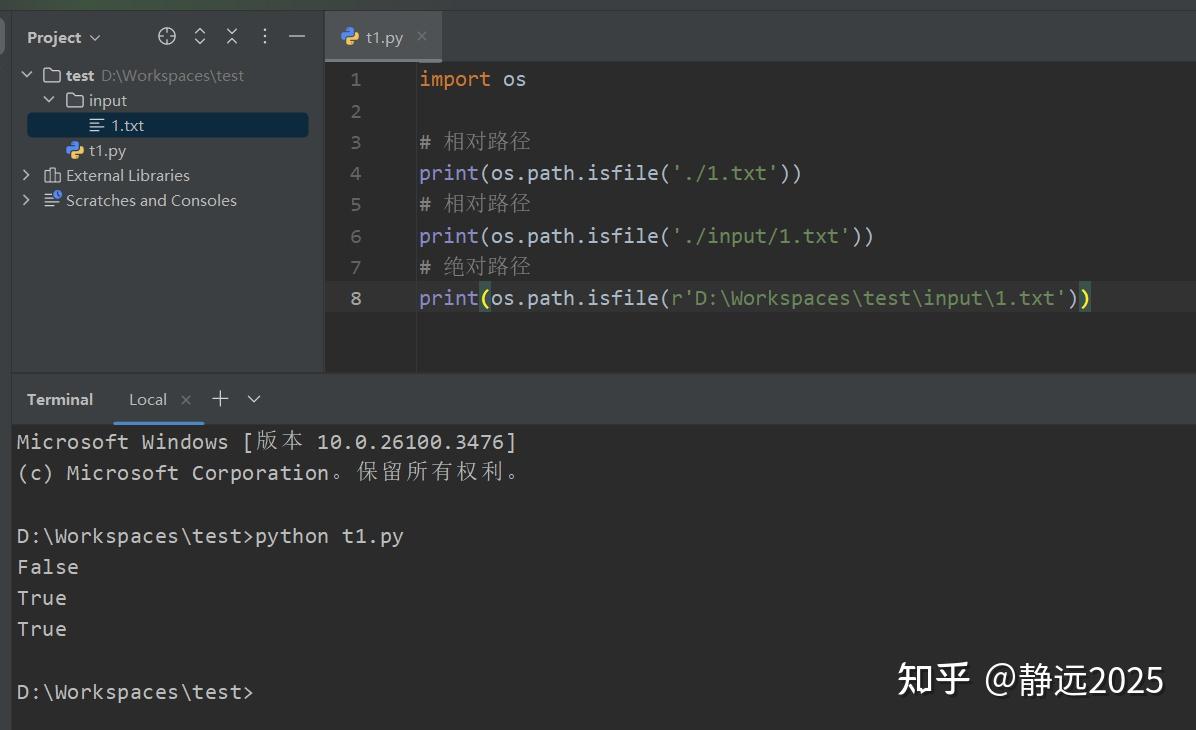The width and height of the screenshot is (1196, 730).
Task: Click into the terminal prompt line
Action: click(x=300, y=691)
